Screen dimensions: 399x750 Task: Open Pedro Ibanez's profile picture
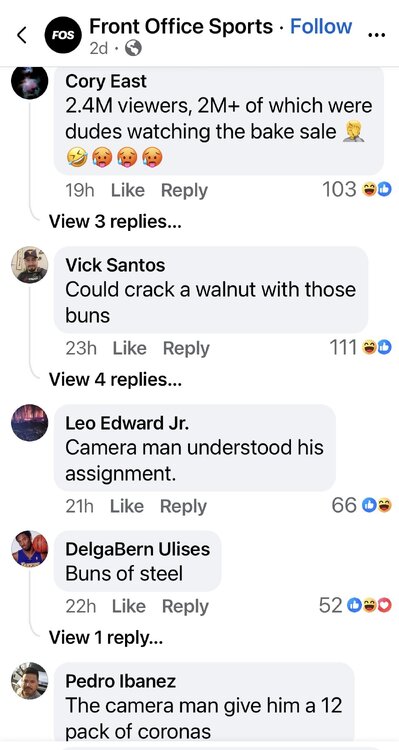click(x=30, y=681)
